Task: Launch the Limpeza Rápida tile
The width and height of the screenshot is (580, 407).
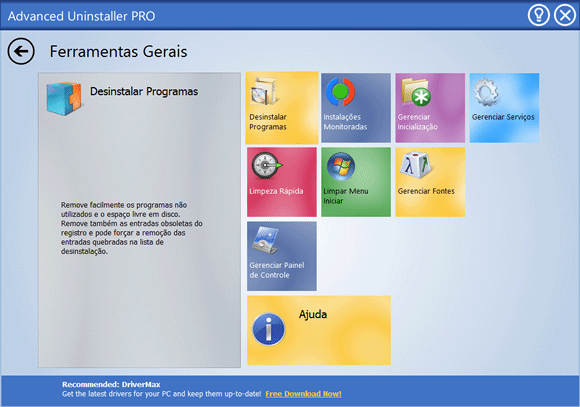Action: point(282,182)
